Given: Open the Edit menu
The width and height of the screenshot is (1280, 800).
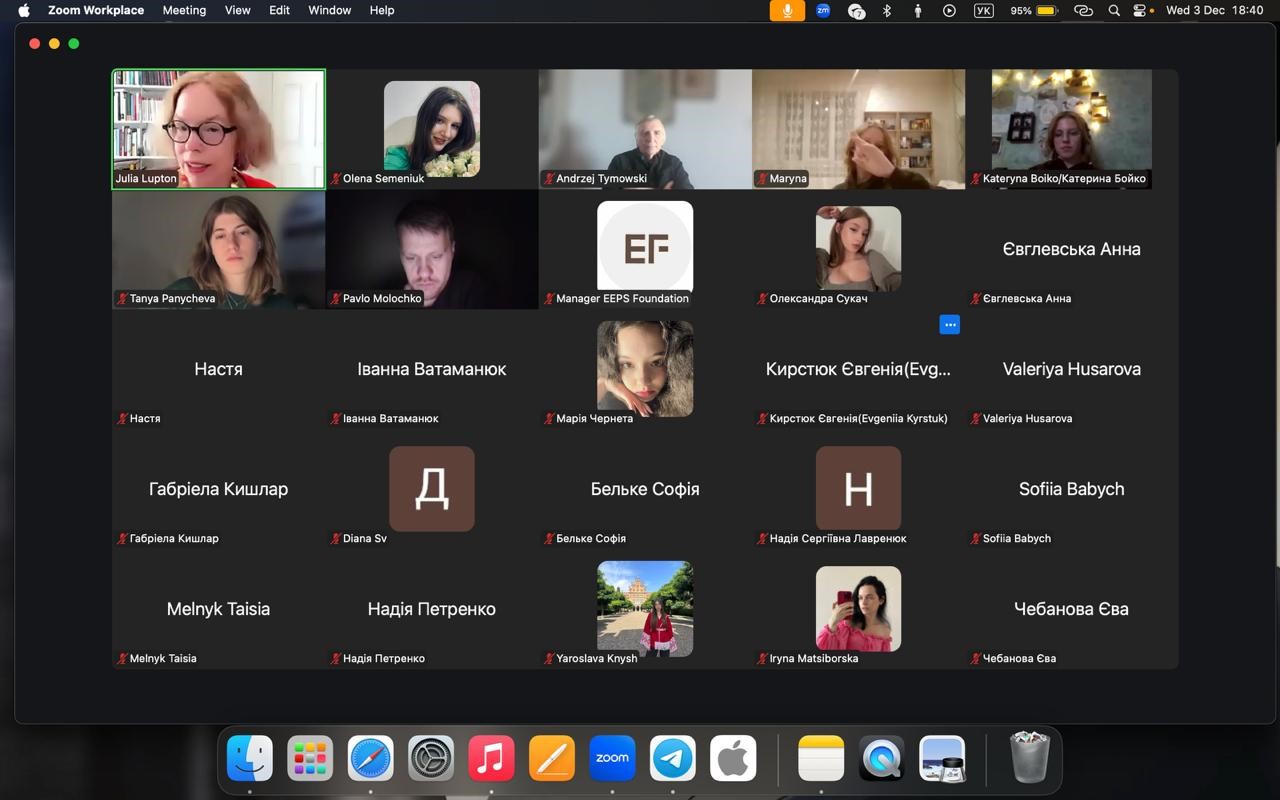Looking at the screenshot, I should (x=279, y=10).
